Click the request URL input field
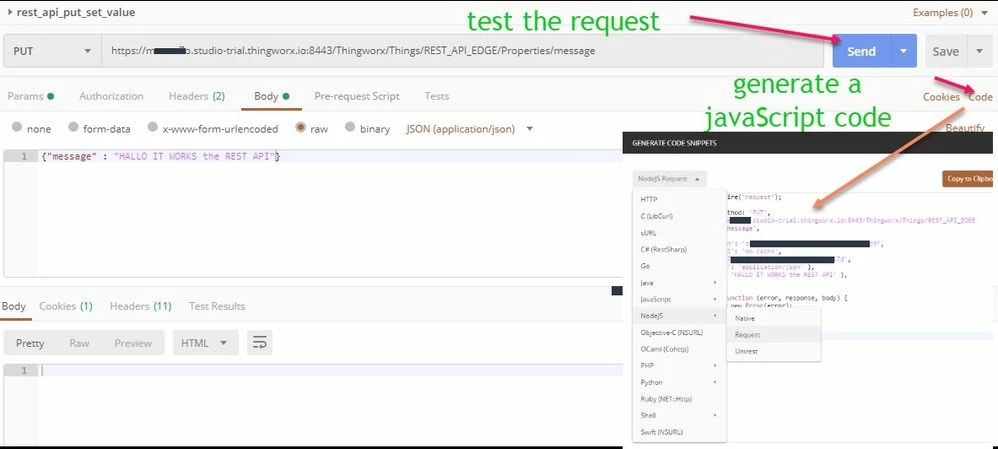The height and width of the screenshot is (449, 998). (463, 51)
